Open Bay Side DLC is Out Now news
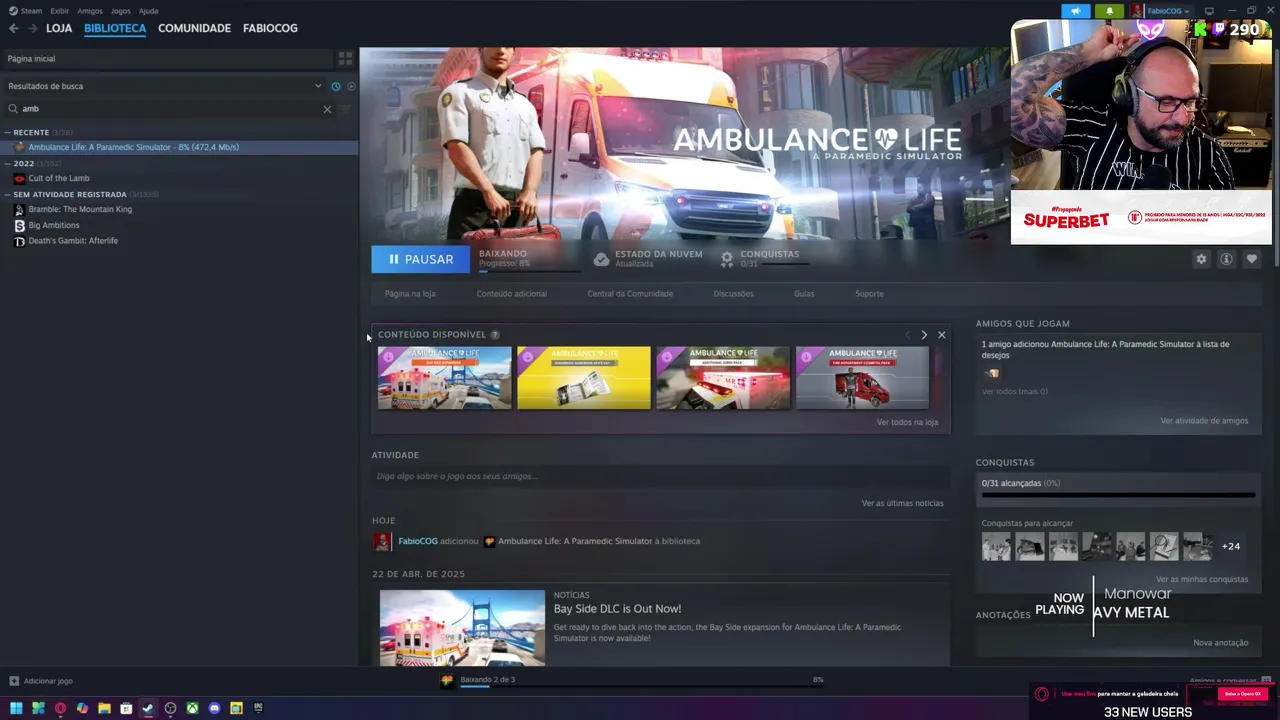 point(617,609)
